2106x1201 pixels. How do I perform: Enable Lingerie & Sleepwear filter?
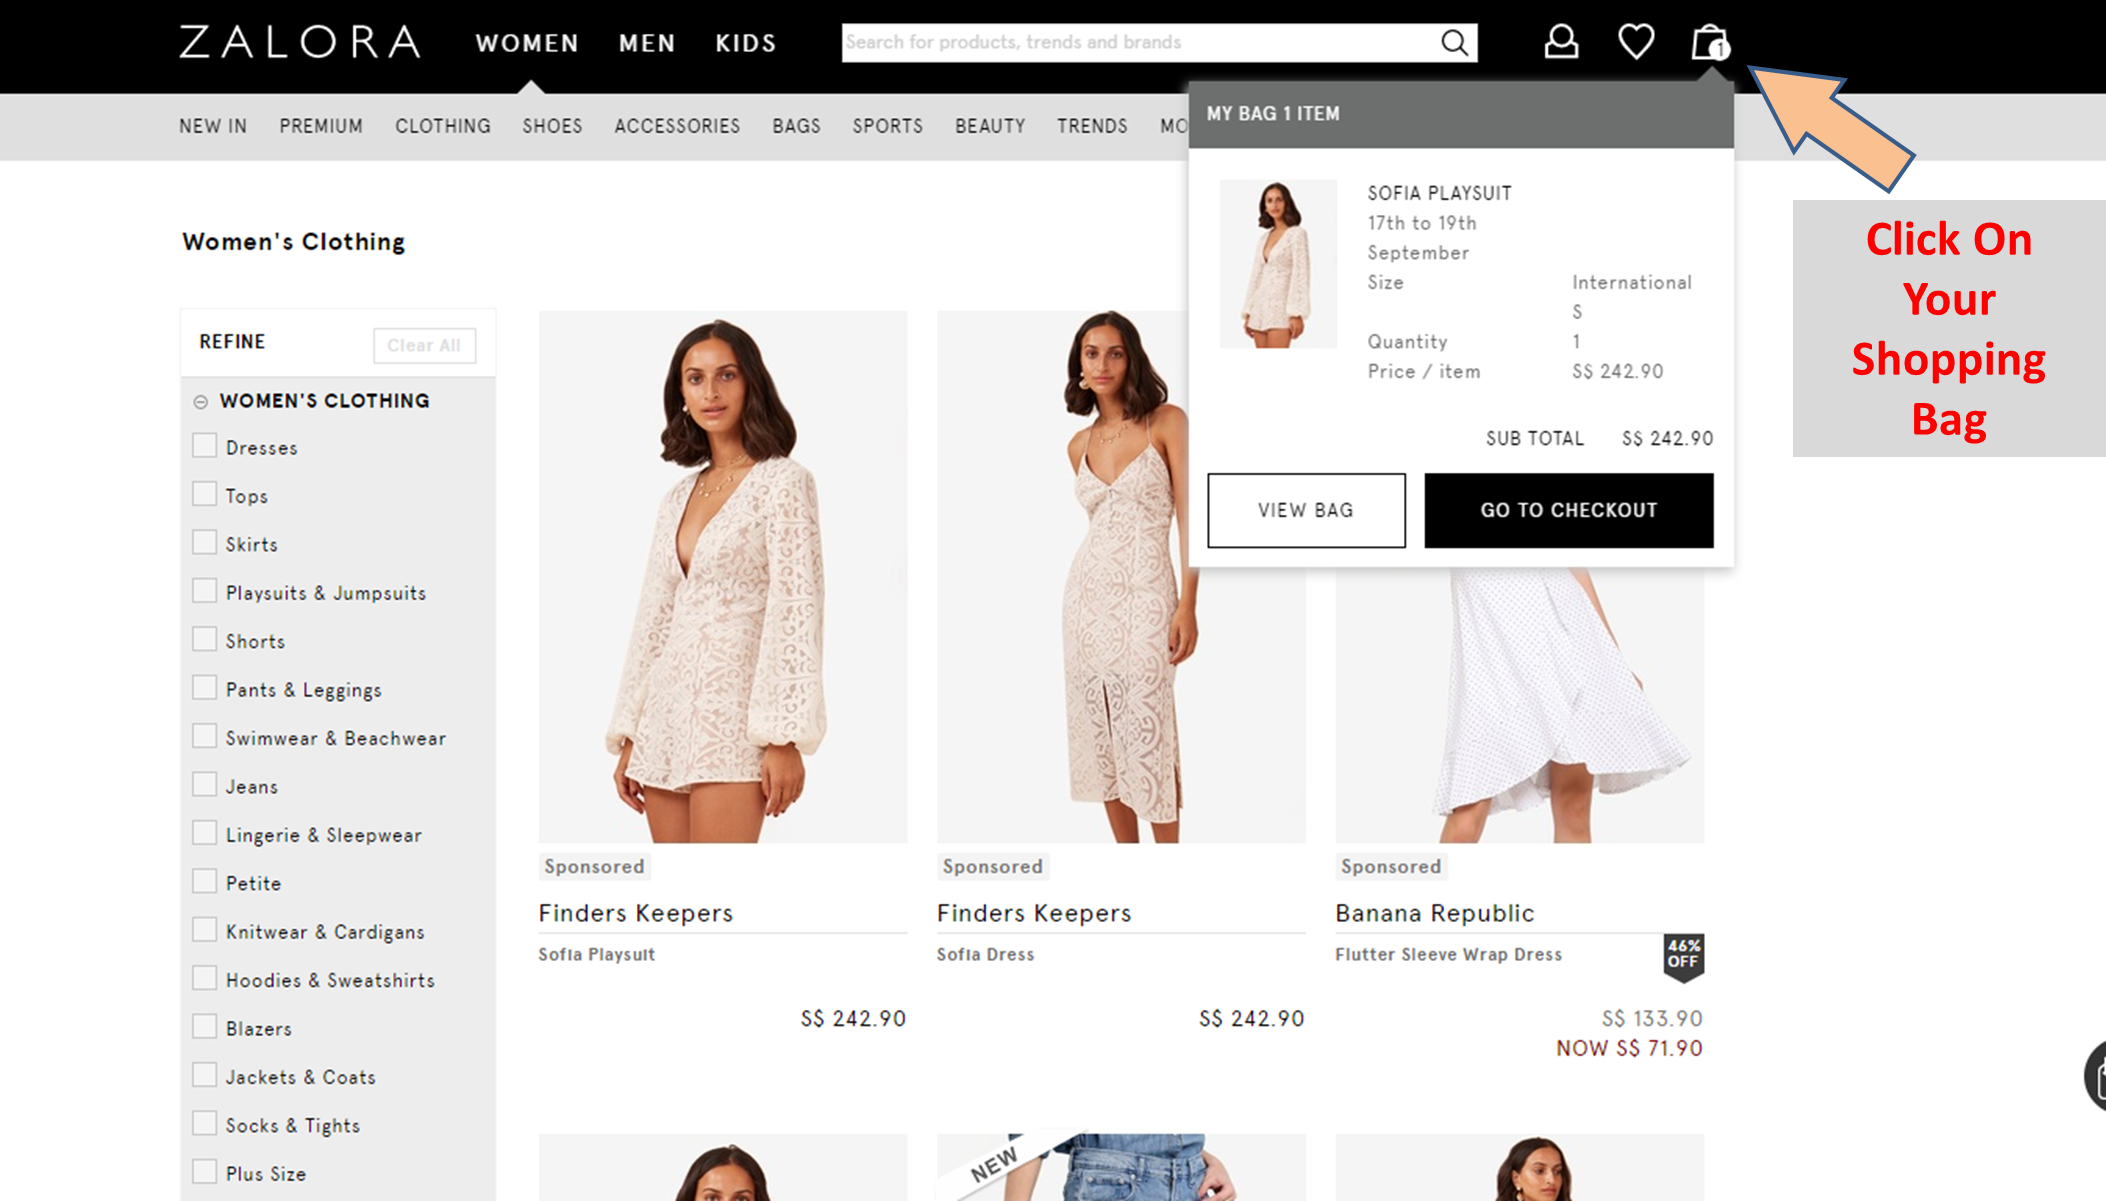point(204,833)
